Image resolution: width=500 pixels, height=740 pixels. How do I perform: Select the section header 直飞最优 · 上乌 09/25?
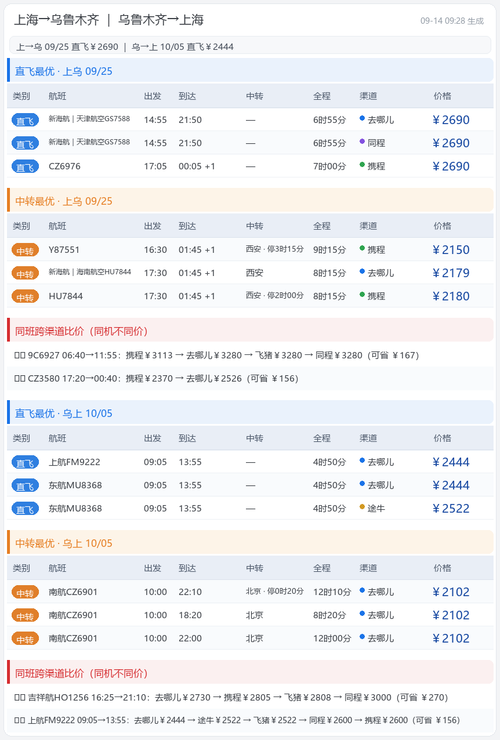(250, 71)
